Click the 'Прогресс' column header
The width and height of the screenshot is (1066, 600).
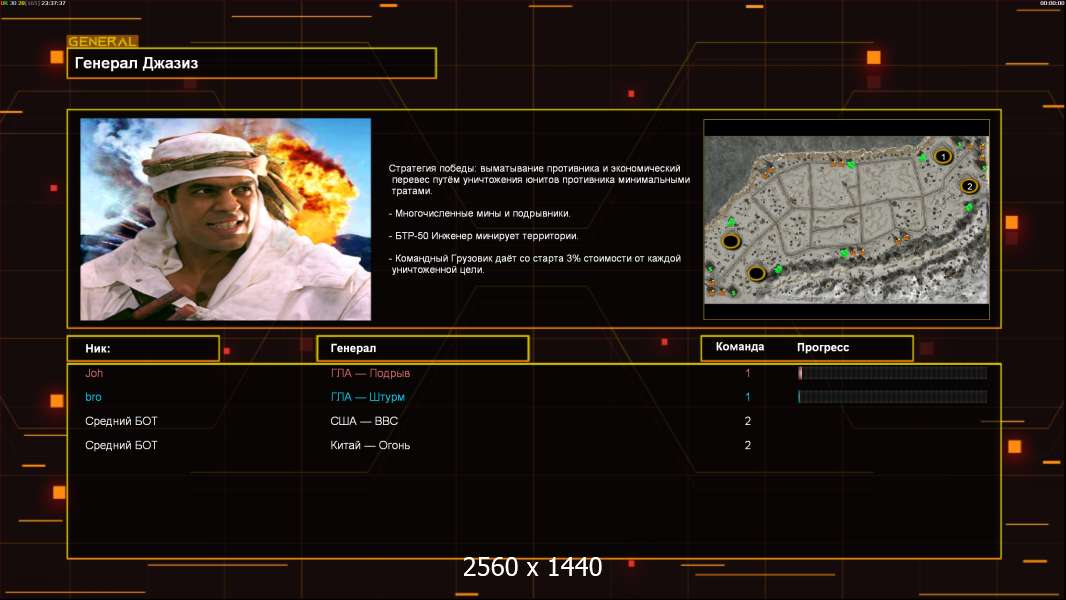pos(823,347)
